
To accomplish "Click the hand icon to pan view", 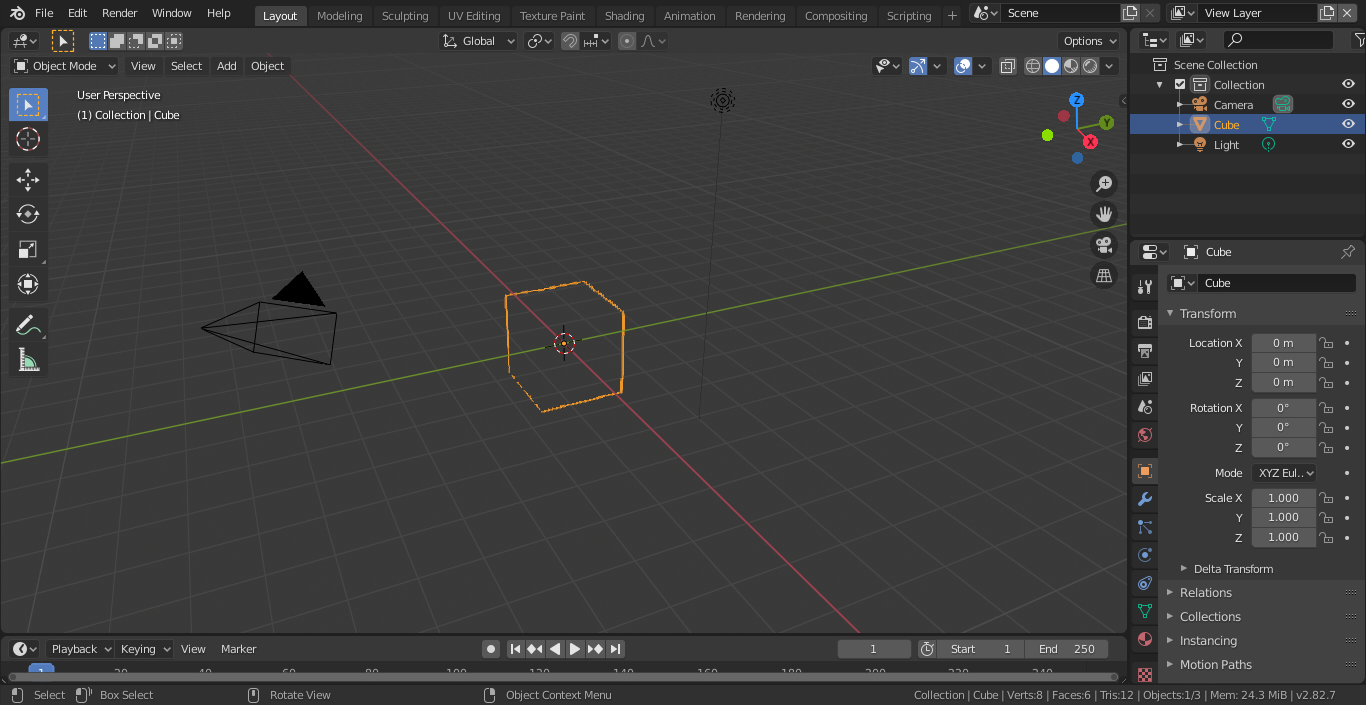I will point(1104,214).
